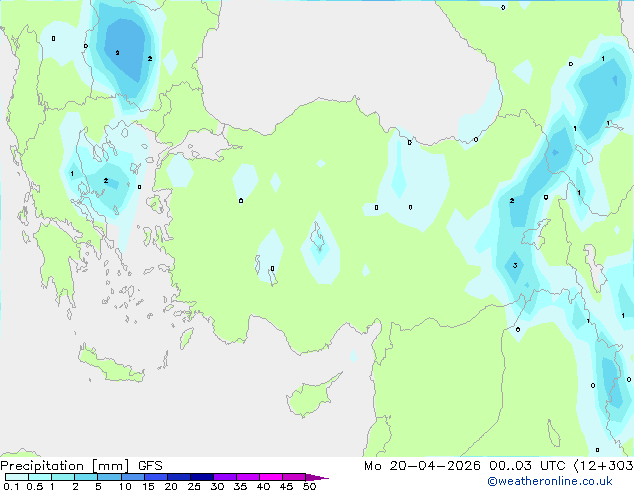
Task: Click the 10–15 mm legend color swatch
Action: coord(132,477)
